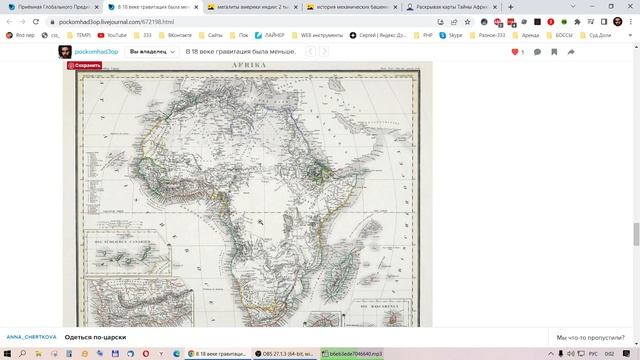The image size is (640, 360).
Task: Open the Chrome three-dot menu
Action: pyautogui.click(x=631, y=22)
